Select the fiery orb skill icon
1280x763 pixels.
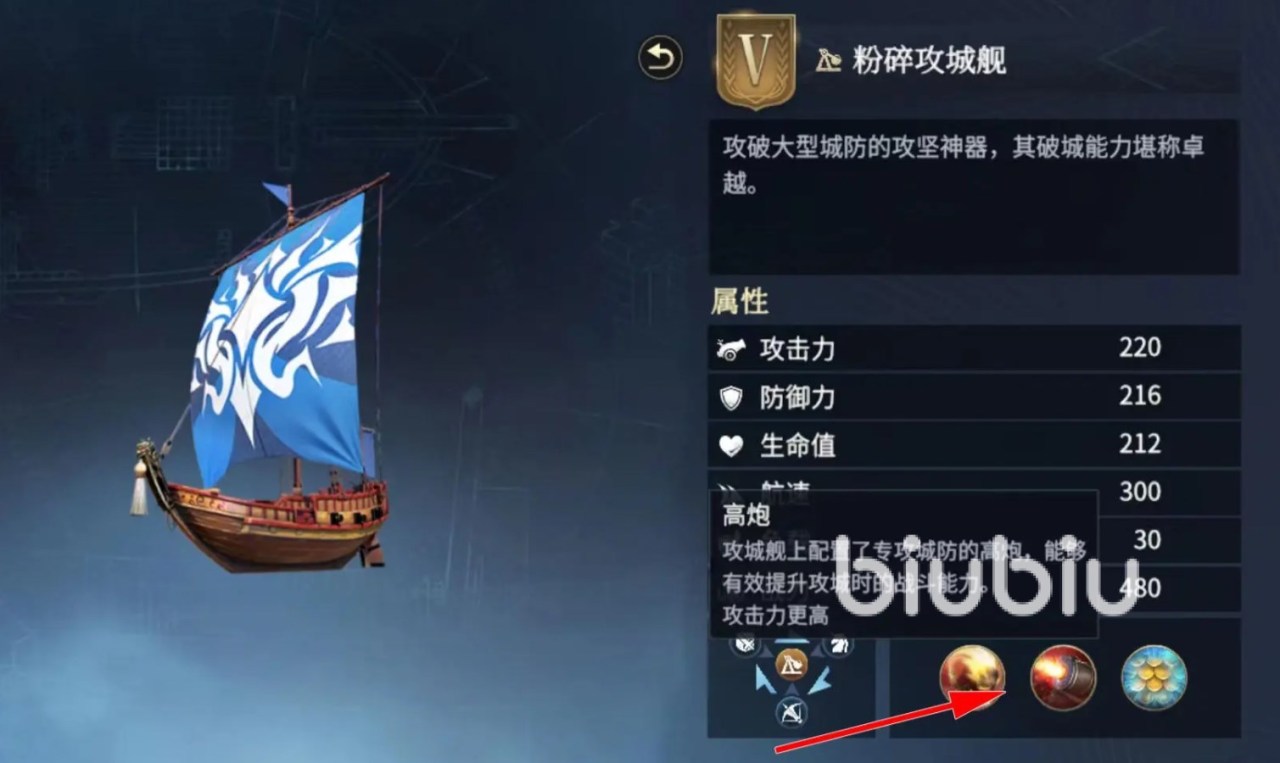(x=972, y=678)
